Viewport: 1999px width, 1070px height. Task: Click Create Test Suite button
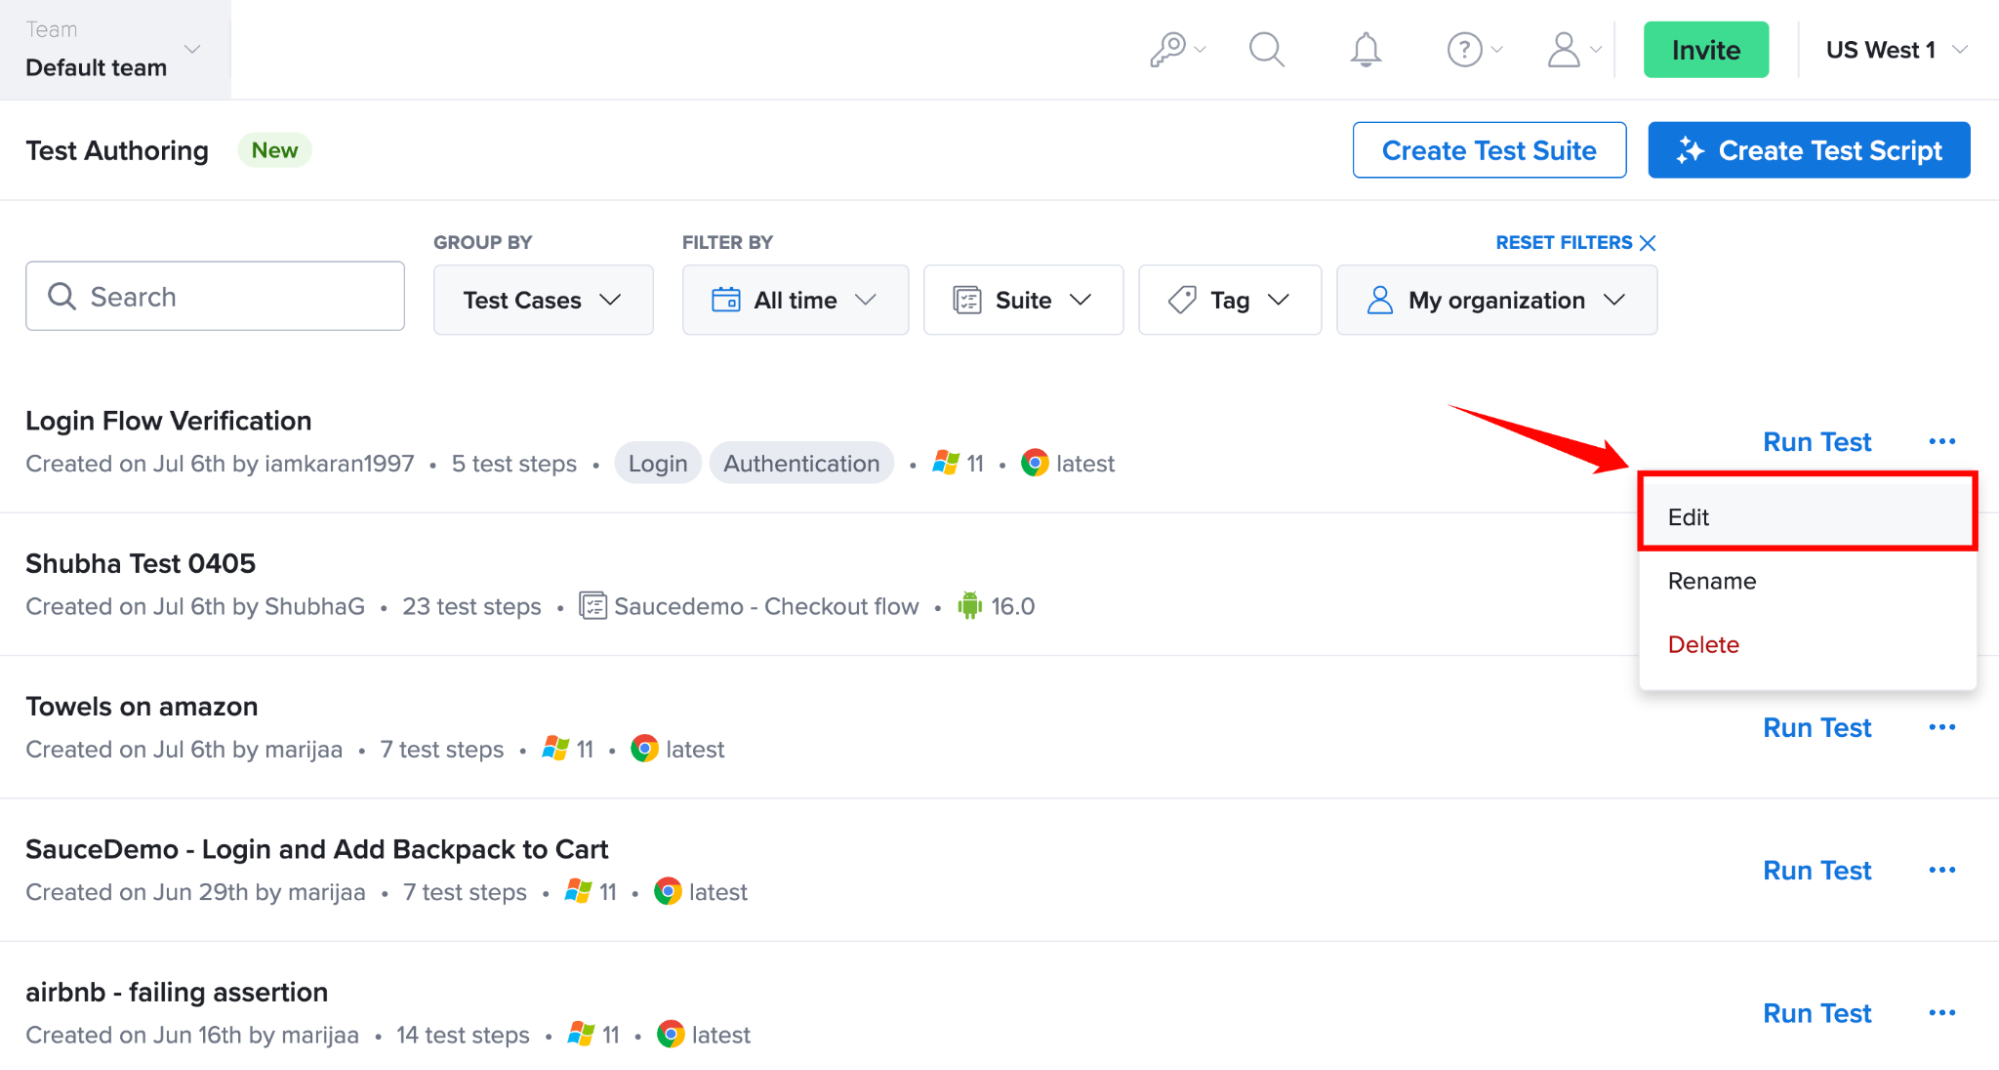point(1489,150)
